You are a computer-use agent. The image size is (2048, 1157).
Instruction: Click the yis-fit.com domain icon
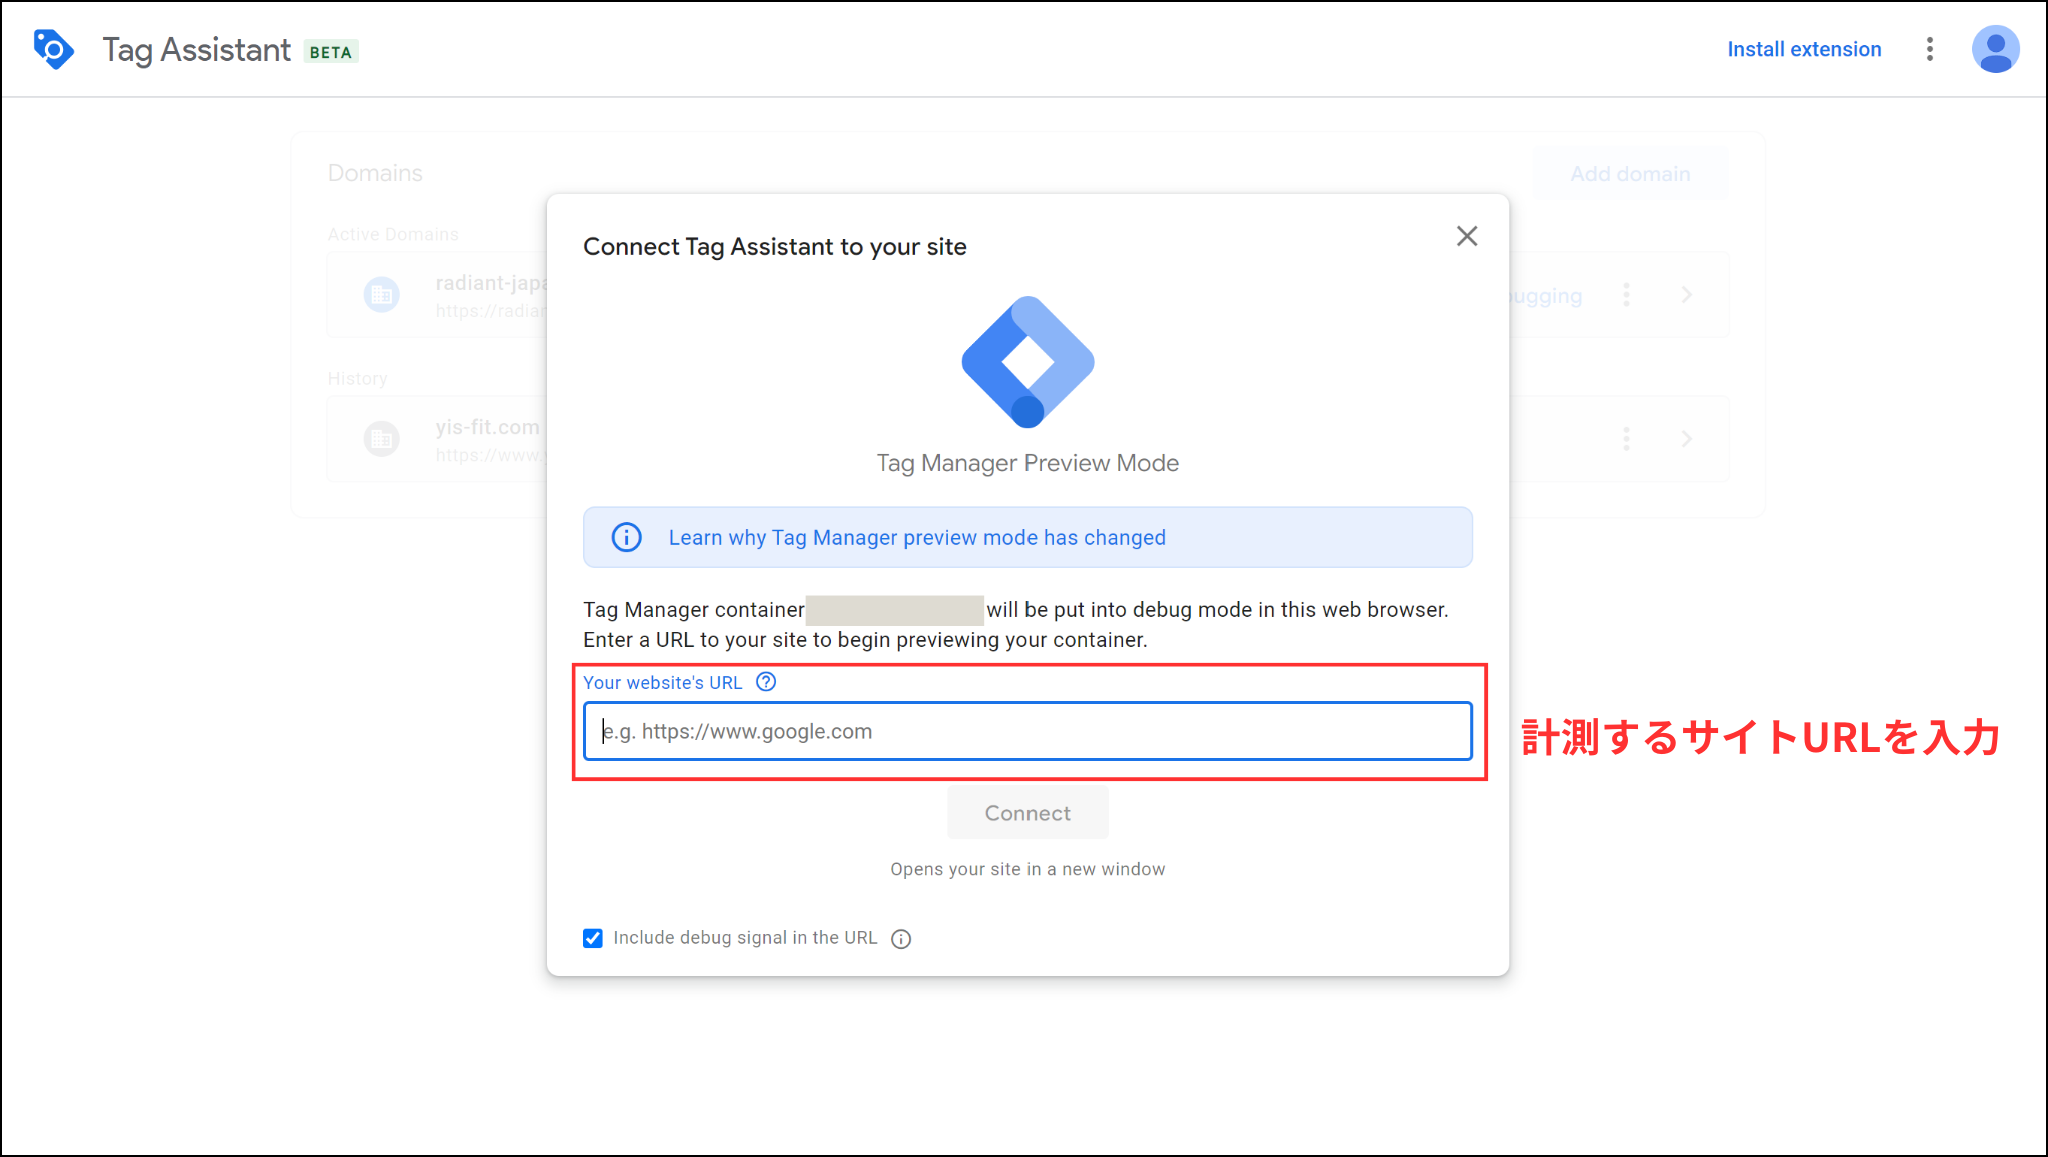381,439
